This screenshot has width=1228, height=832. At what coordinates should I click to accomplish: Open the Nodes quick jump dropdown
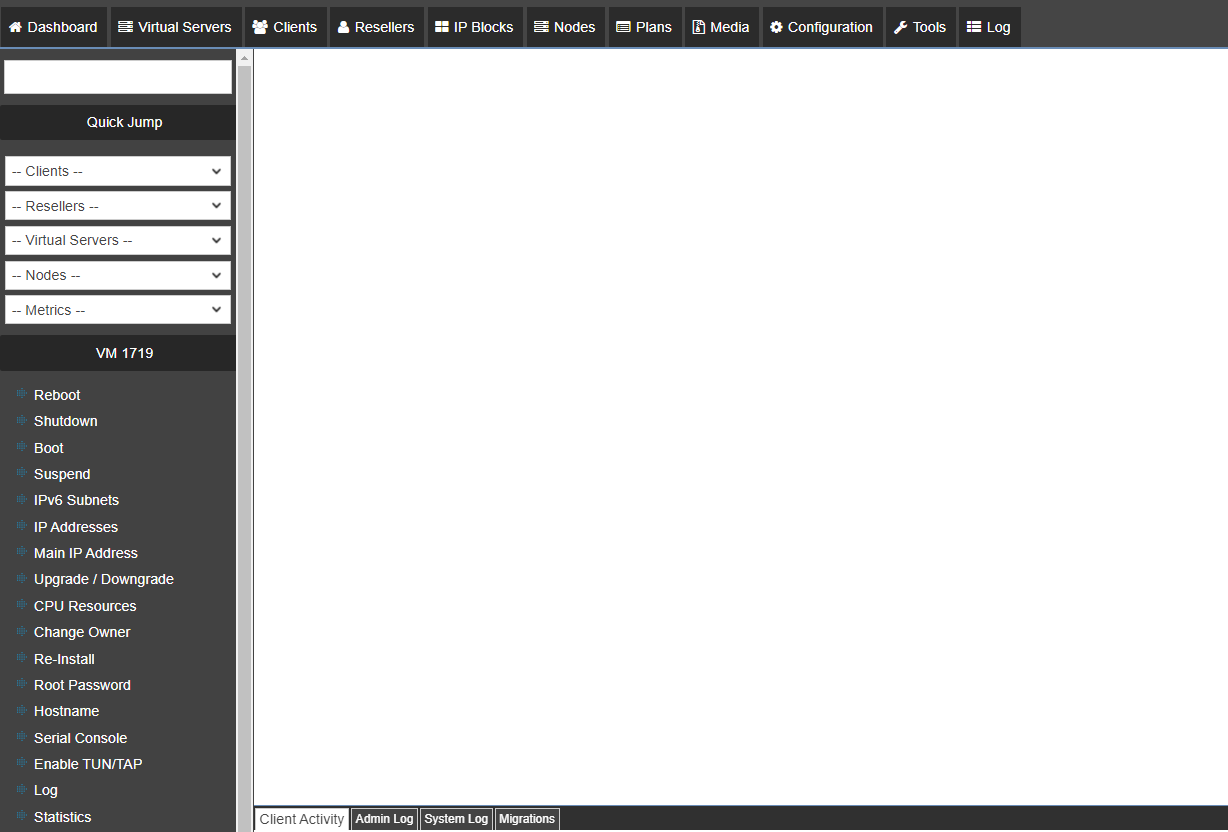coord(118,275)
